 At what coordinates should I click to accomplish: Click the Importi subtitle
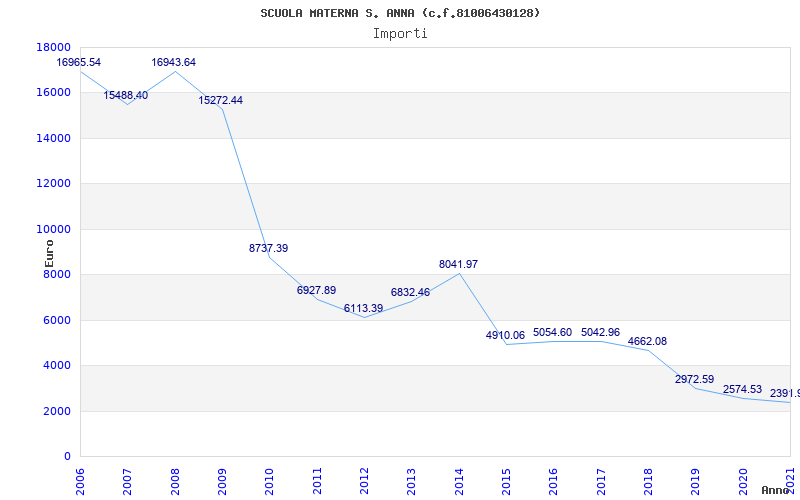coord(400,34)
